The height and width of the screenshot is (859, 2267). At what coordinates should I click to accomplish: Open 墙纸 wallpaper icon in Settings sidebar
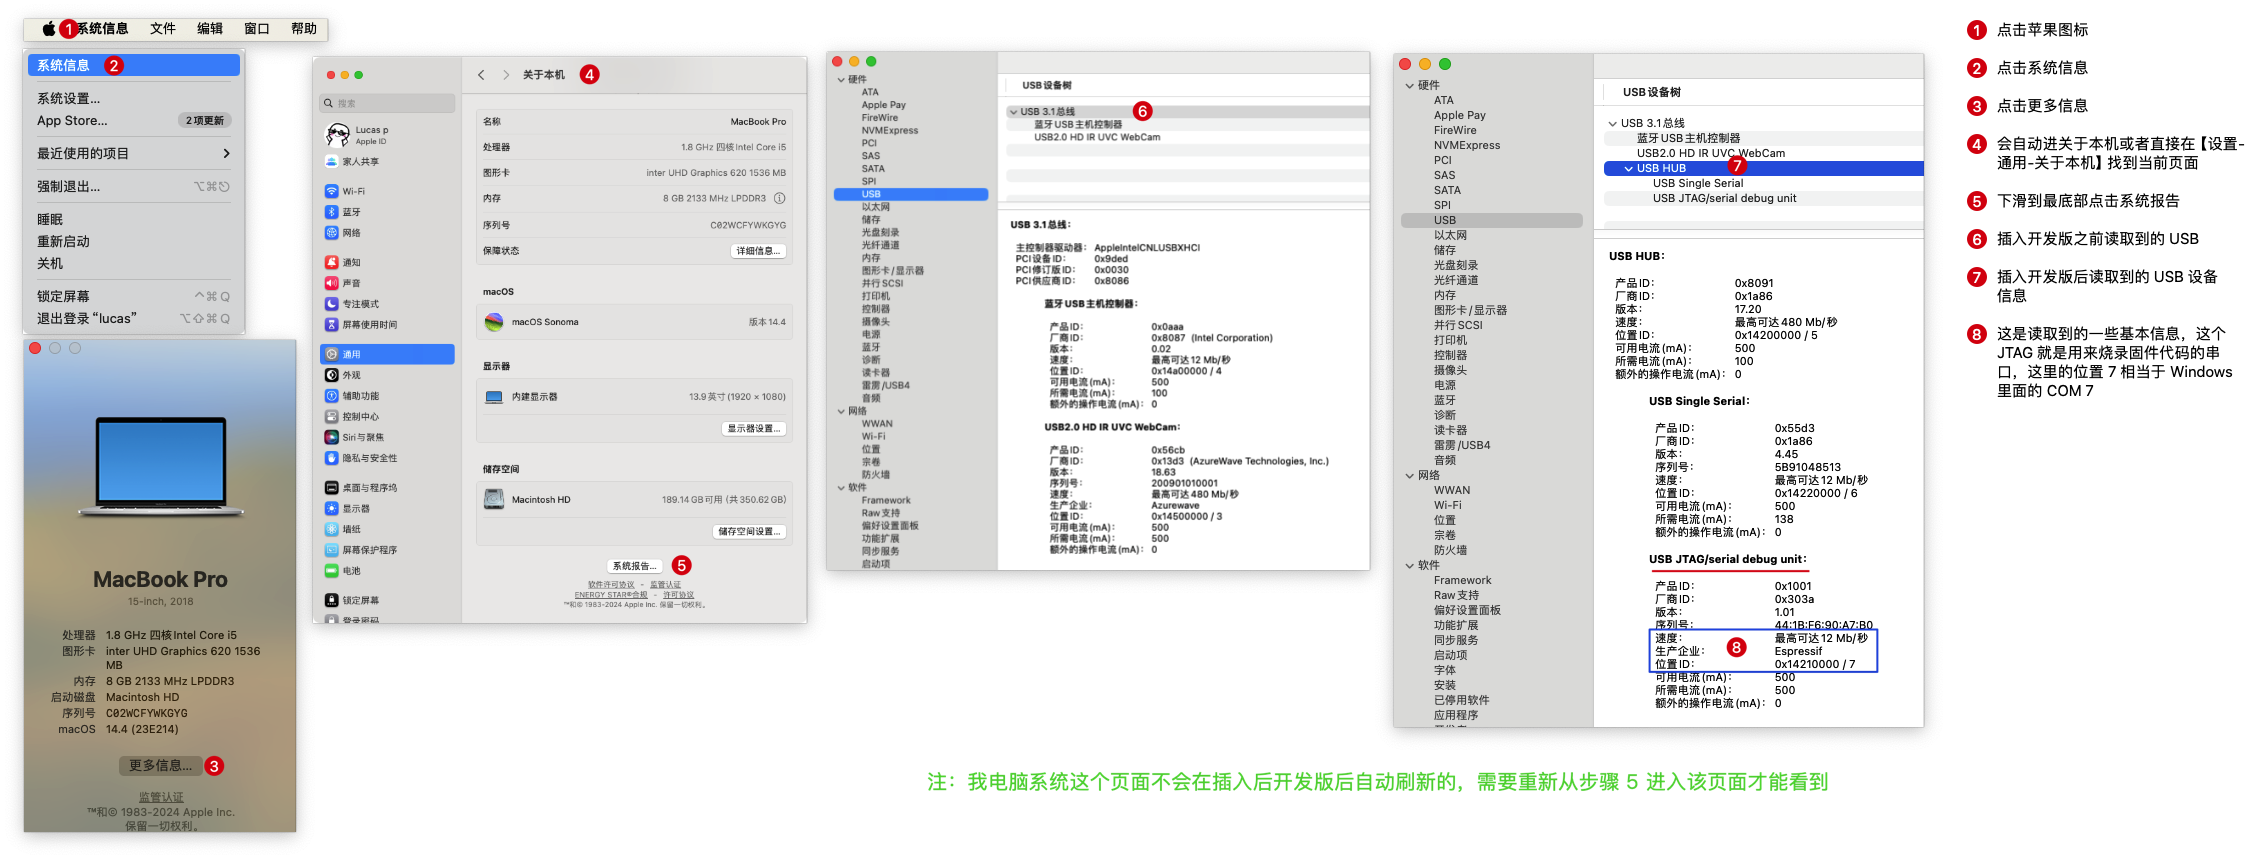[x=331, y=529]
